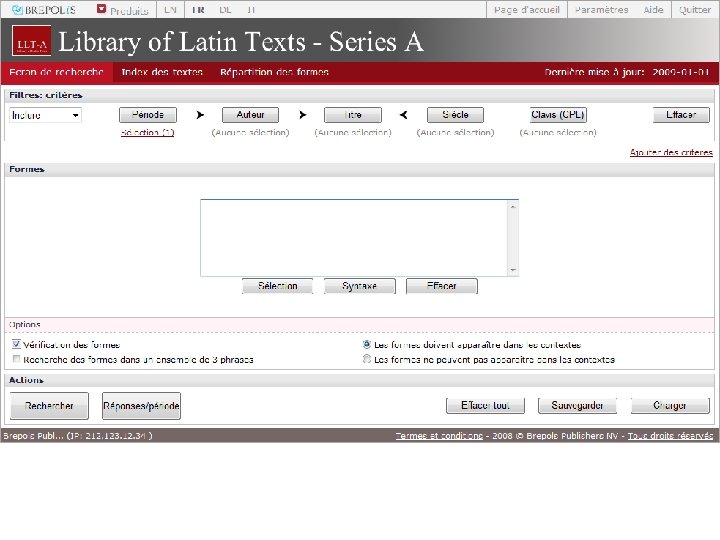720x540 pixels.
Task: Click the Titre filter button
Action: pyautogui.click(x=353, y=115)
